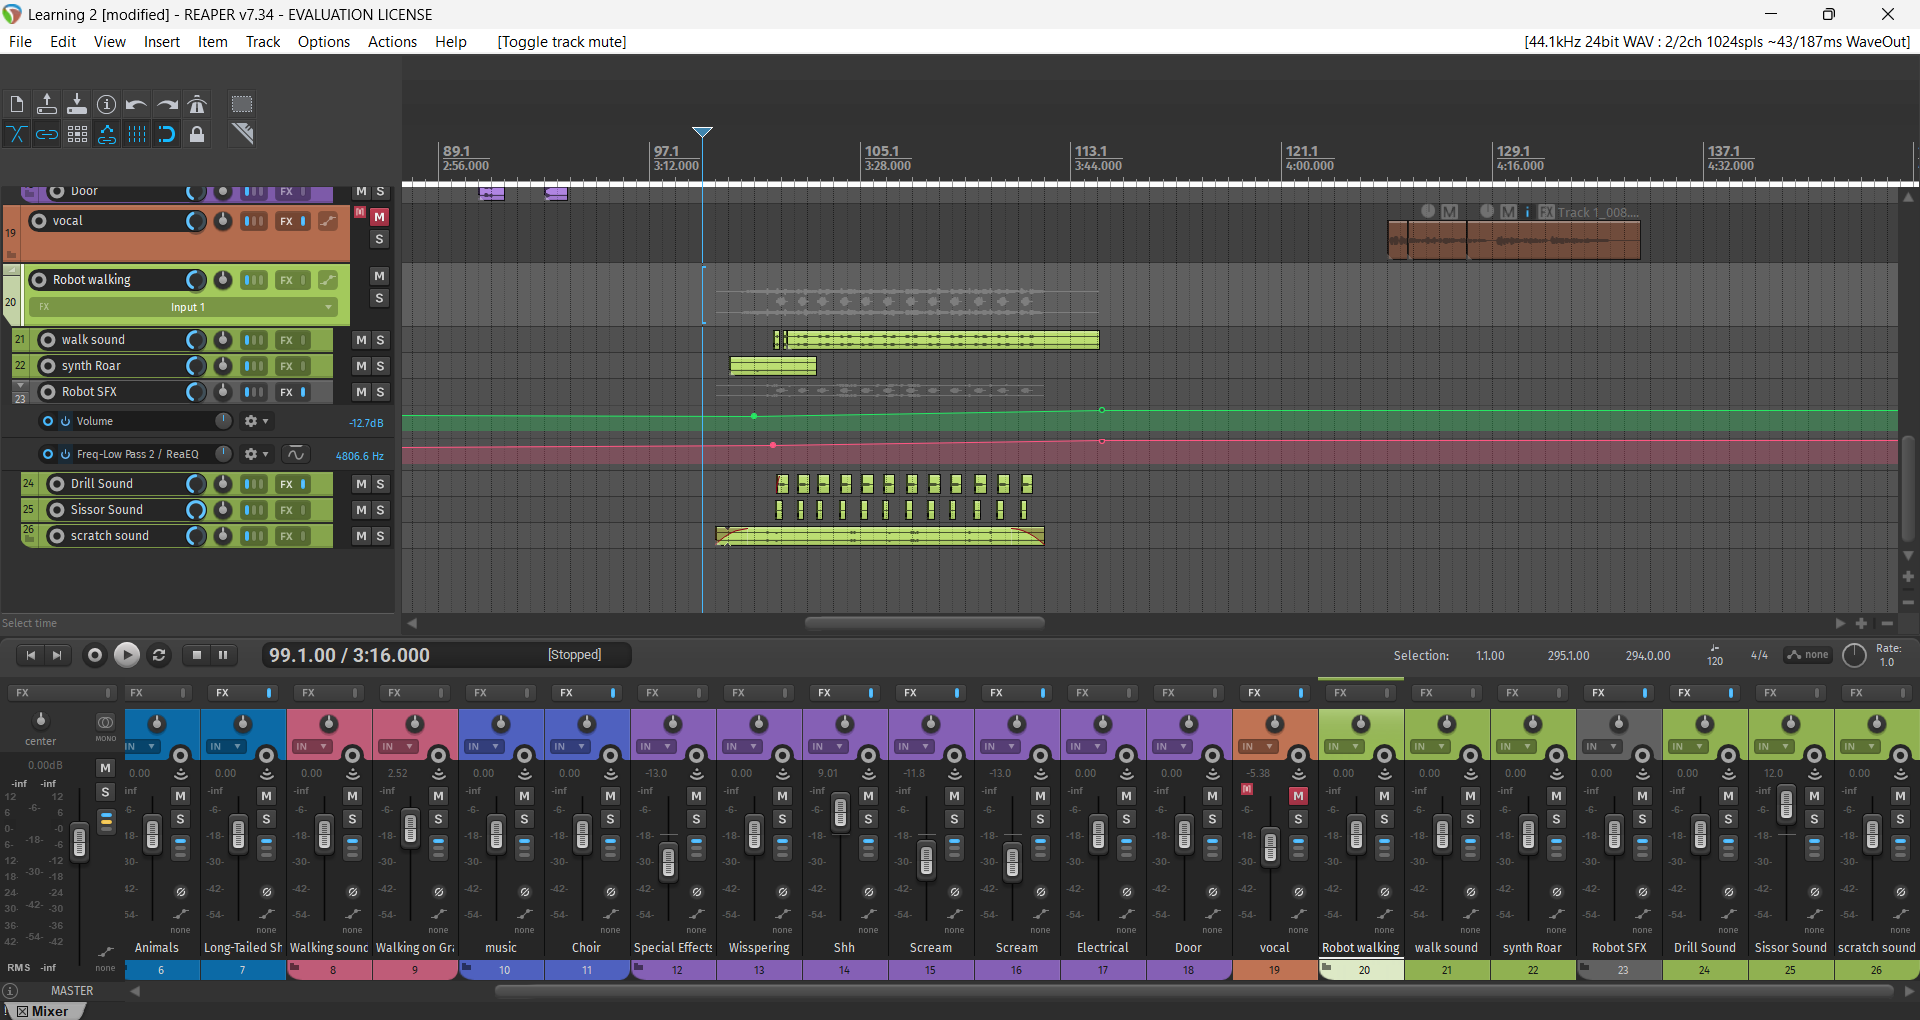Click the horizontal arrange scrollbar
1920x1020 pixels.
tap(925, 623)
